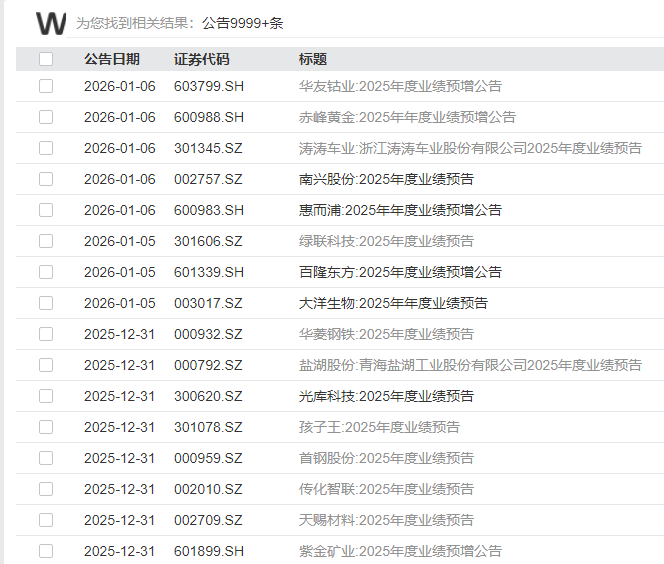Check the box for 301078.SZ 孩子王 row
This screenshot has height=564, width=664.
tap(46, 427)
